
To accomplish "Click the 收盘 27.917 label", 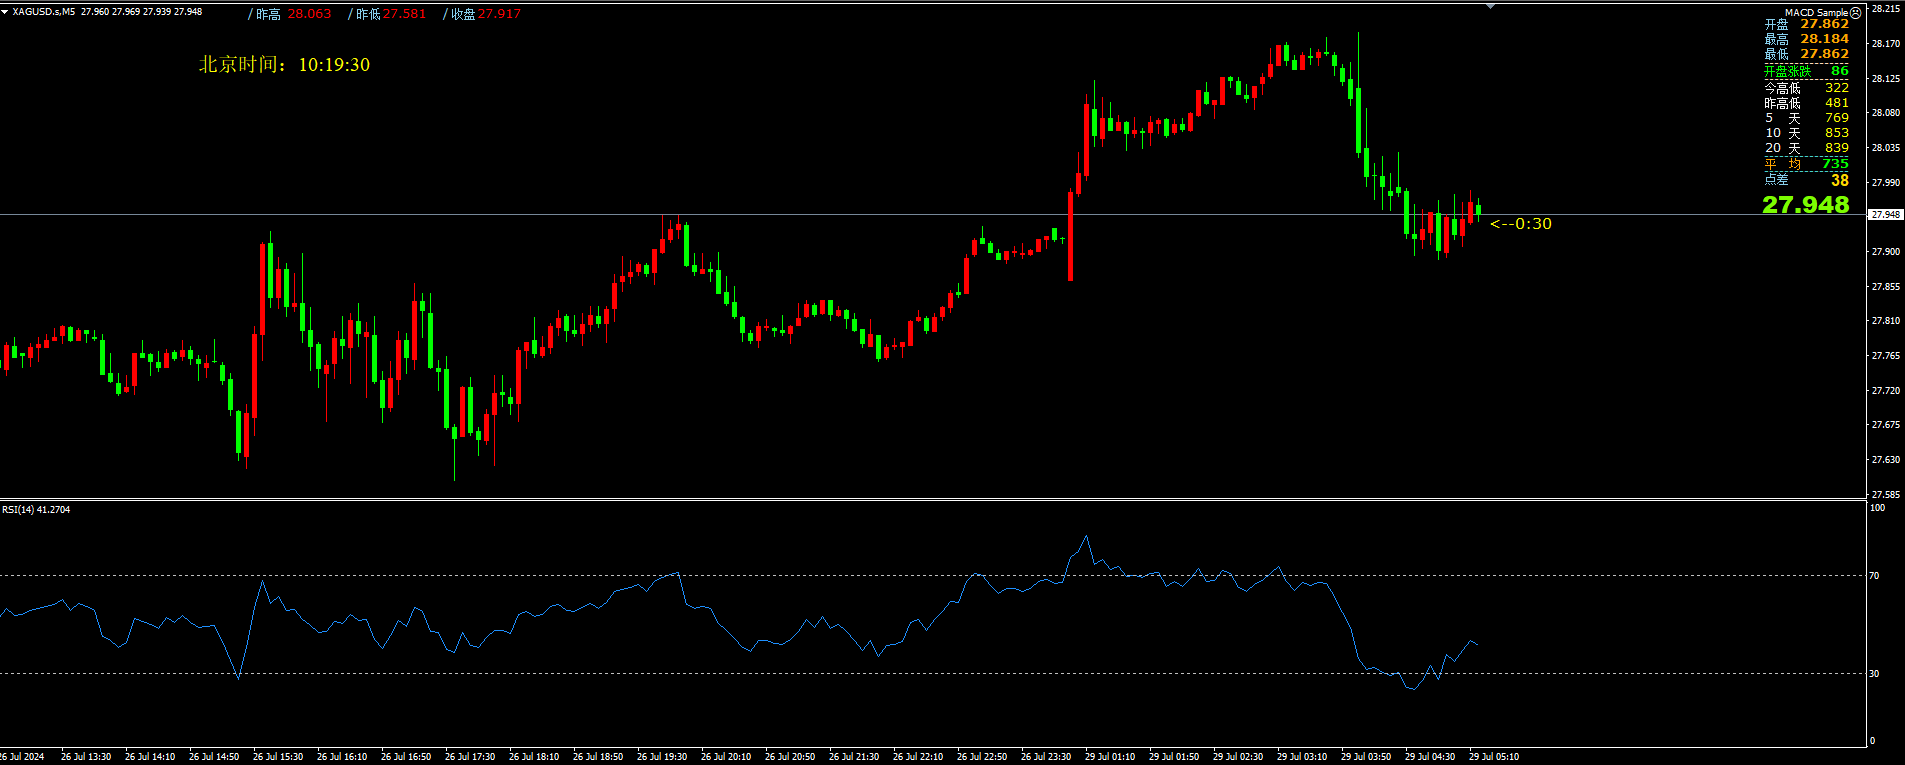I will click(485, 14).
